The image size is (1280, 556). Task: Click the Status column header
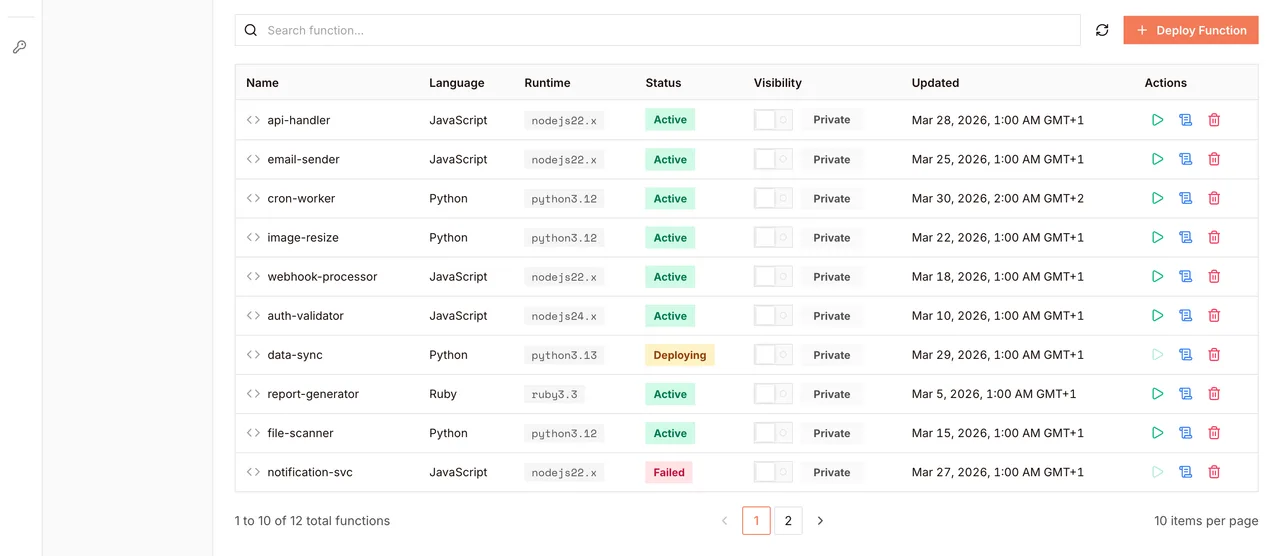coord(663,83)
